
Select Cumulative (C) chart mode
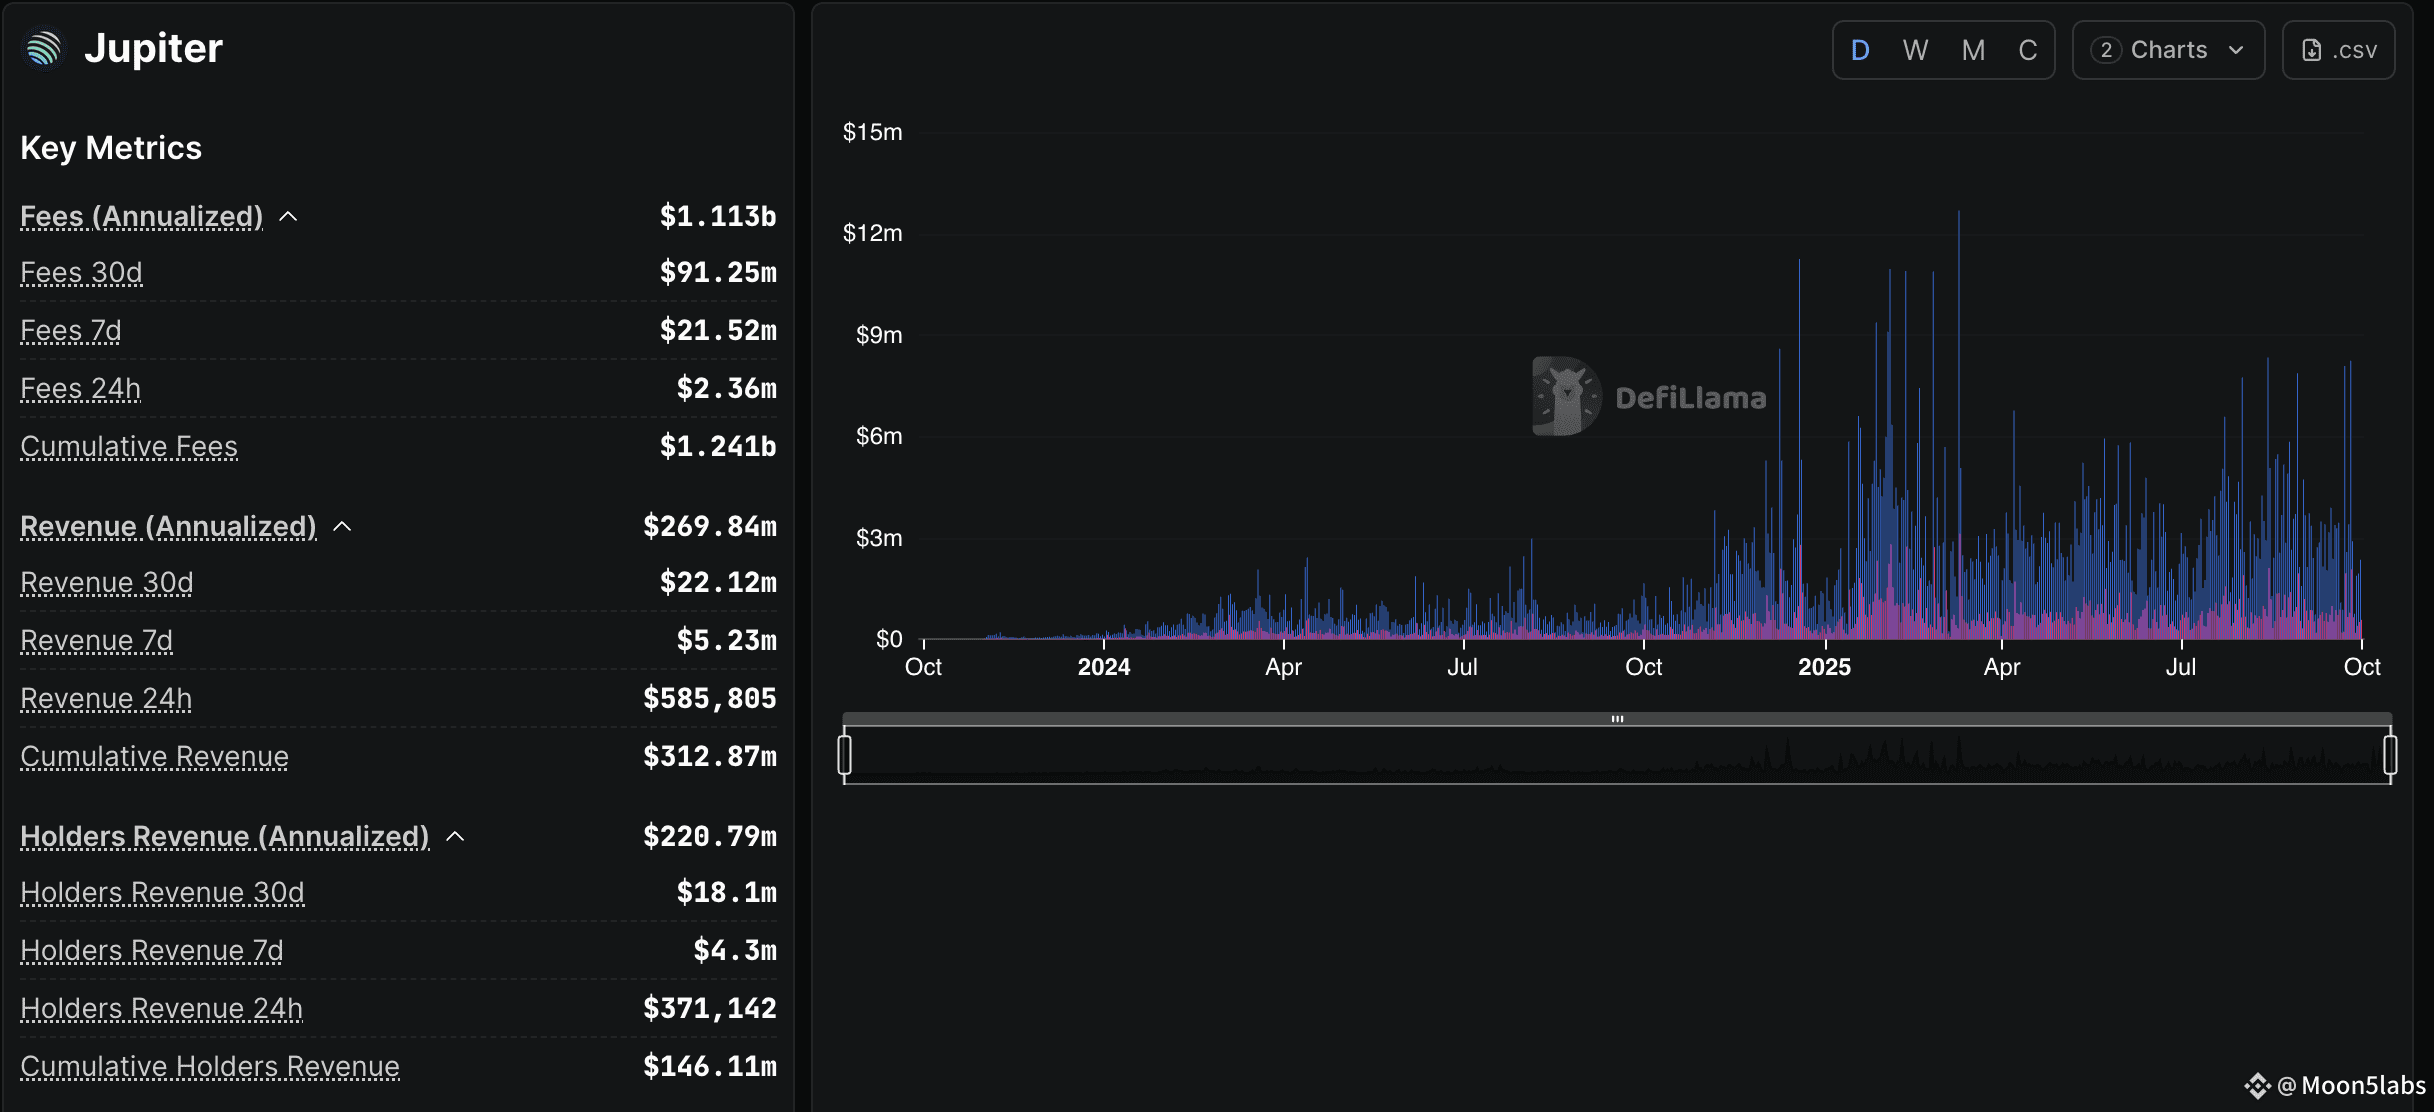(2027, 50)
